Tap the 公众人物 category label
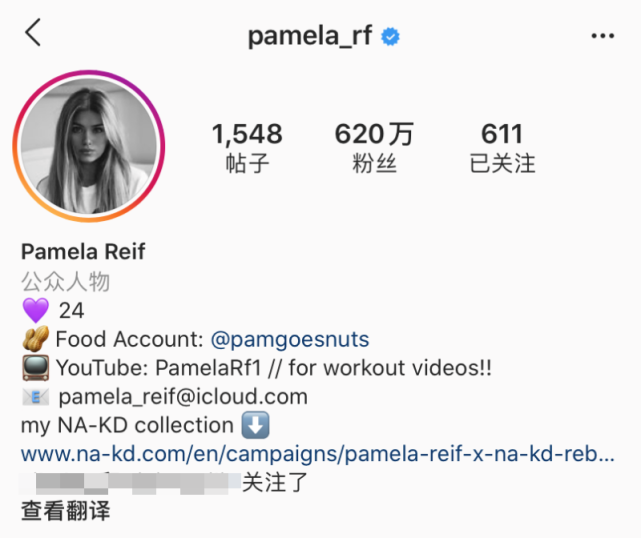The image size is (641, 538). [65, 282]
